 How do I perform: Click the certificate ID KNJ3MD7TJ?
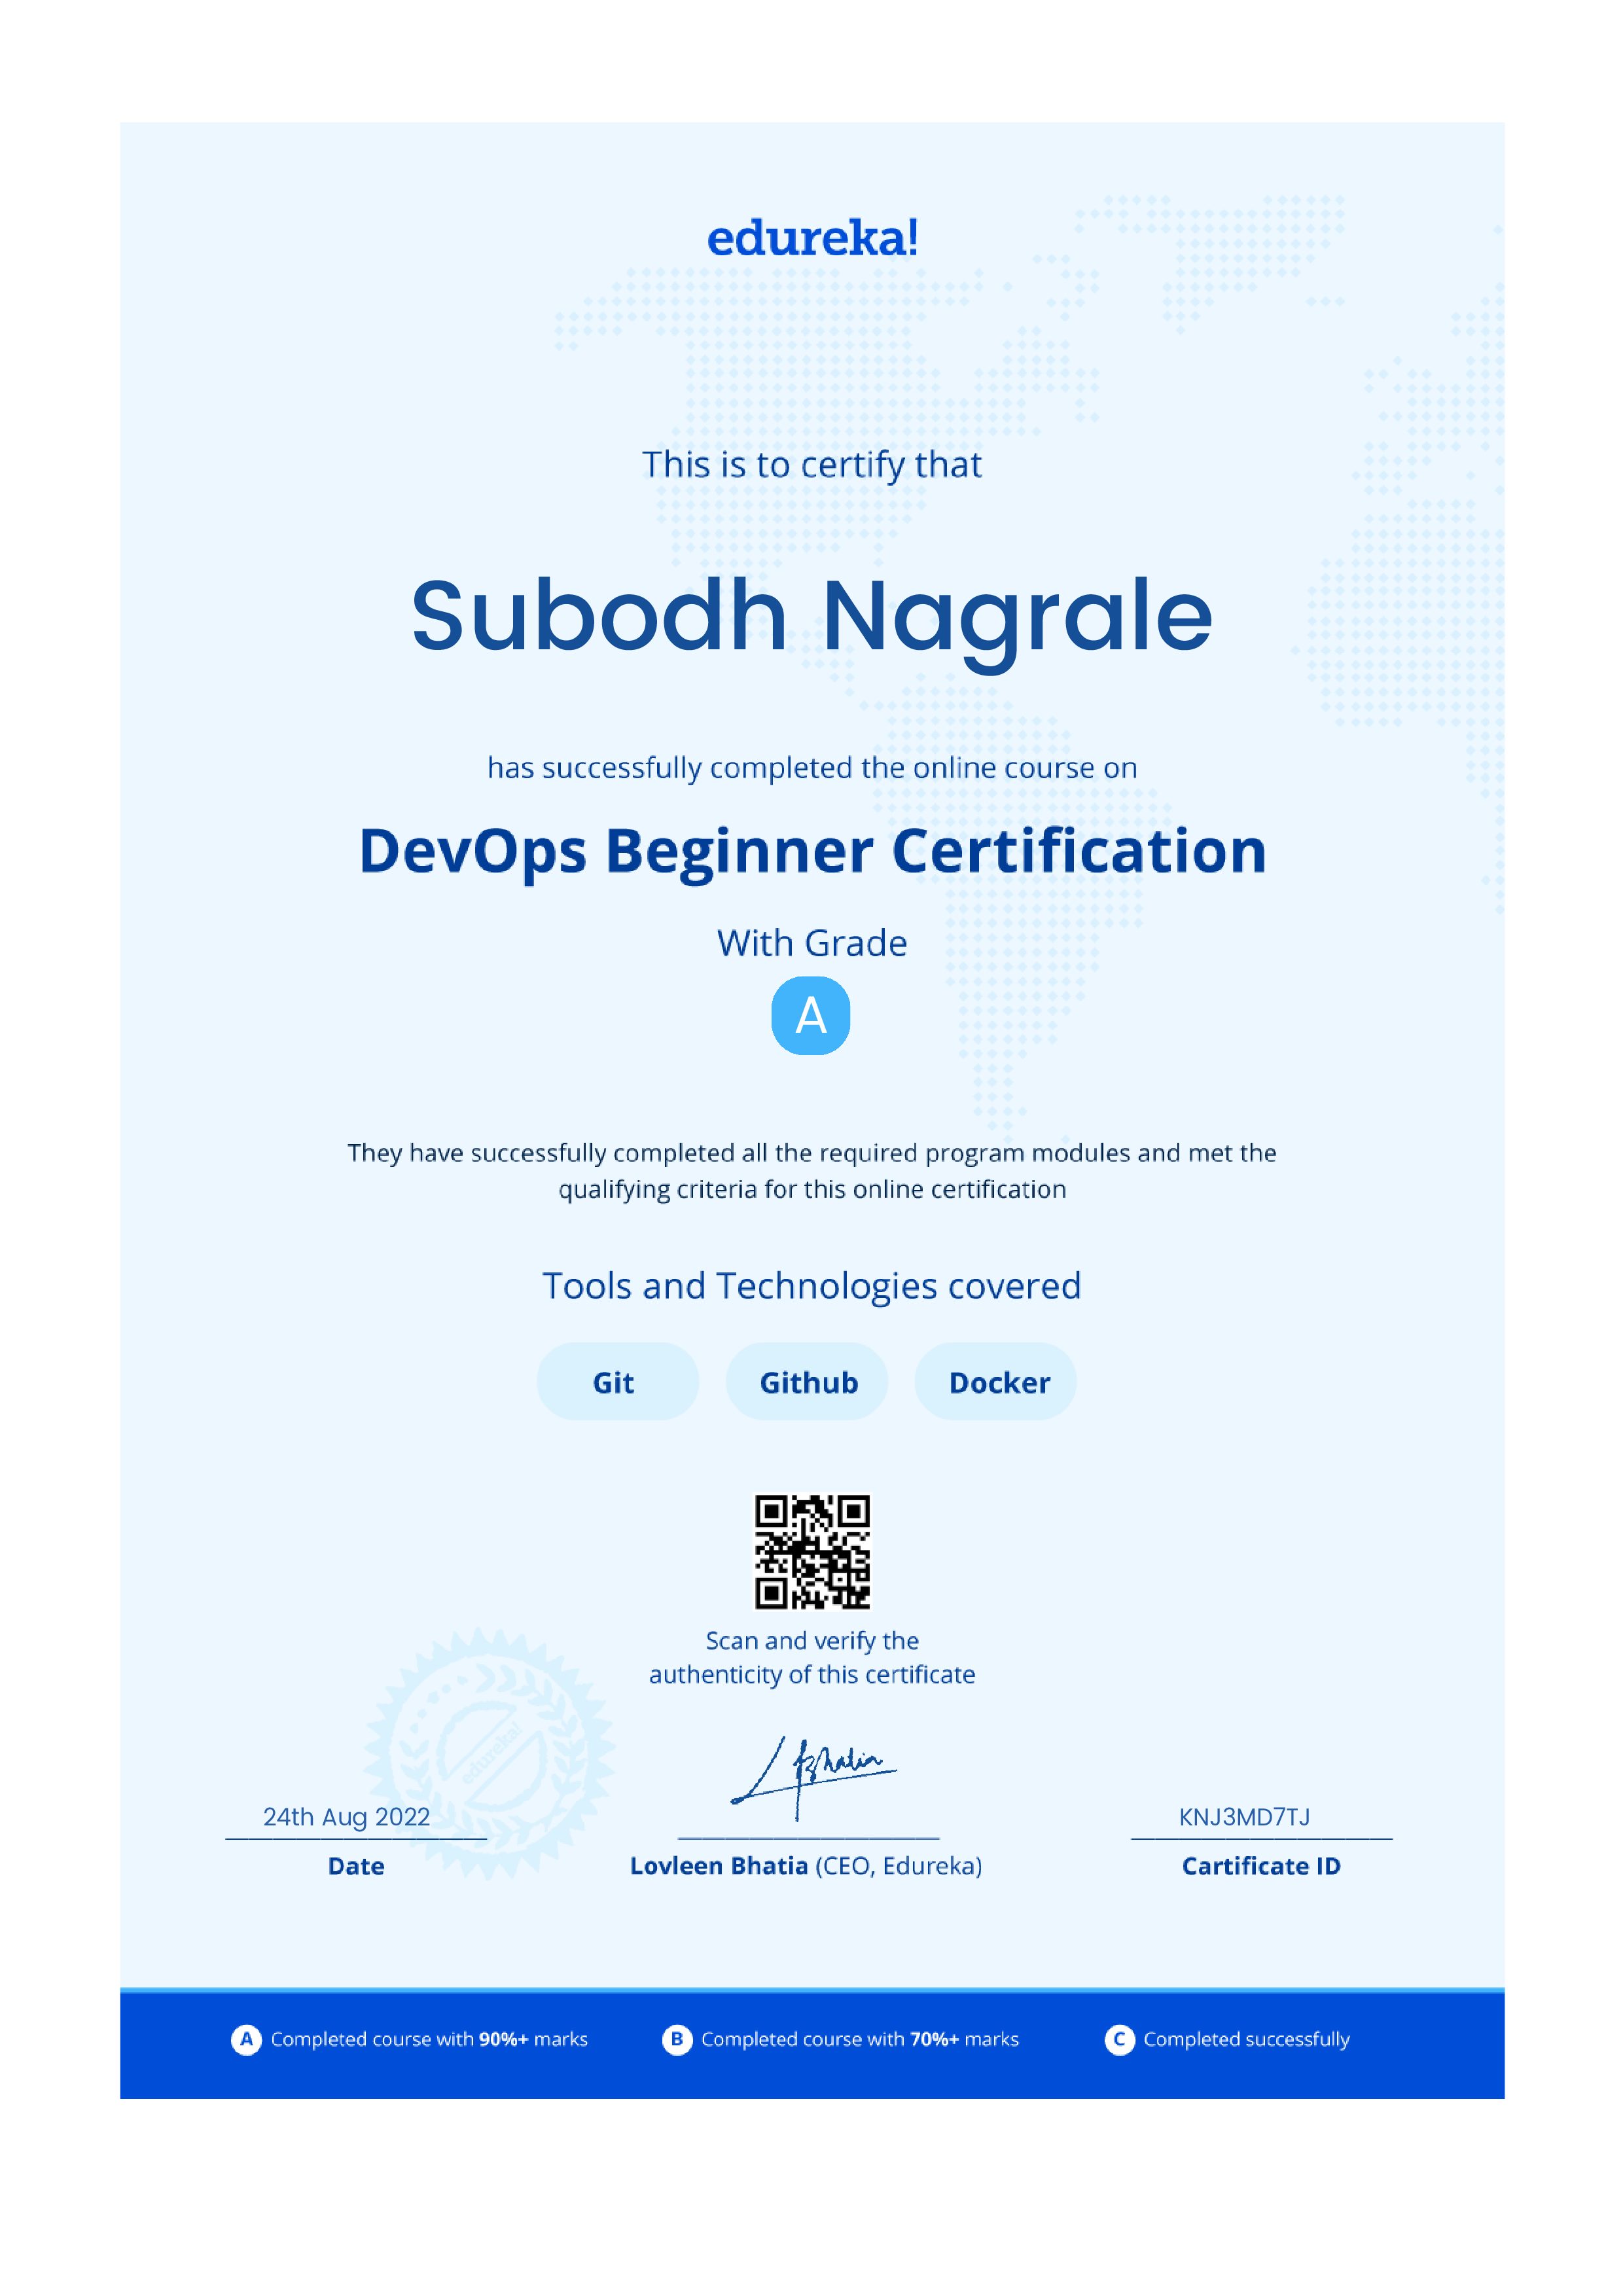(1244, 1816)
